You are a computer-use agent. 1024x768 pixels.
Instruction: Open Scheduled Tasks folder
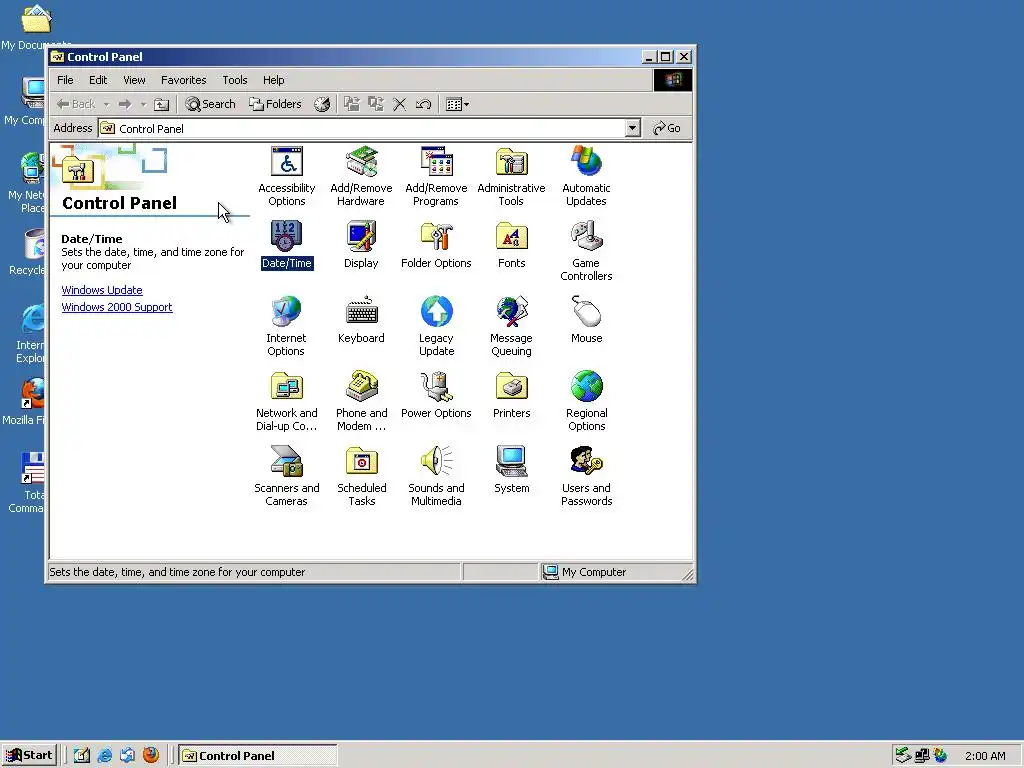click(x=361, y=477)
